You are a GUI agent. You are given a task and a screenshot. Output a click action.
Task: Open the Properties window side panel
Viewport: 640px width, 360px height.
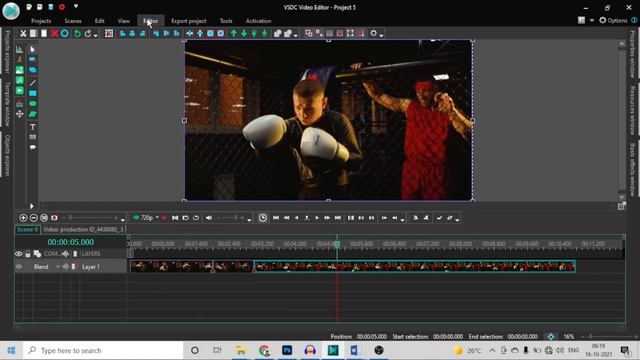click(x=633, y=54)
